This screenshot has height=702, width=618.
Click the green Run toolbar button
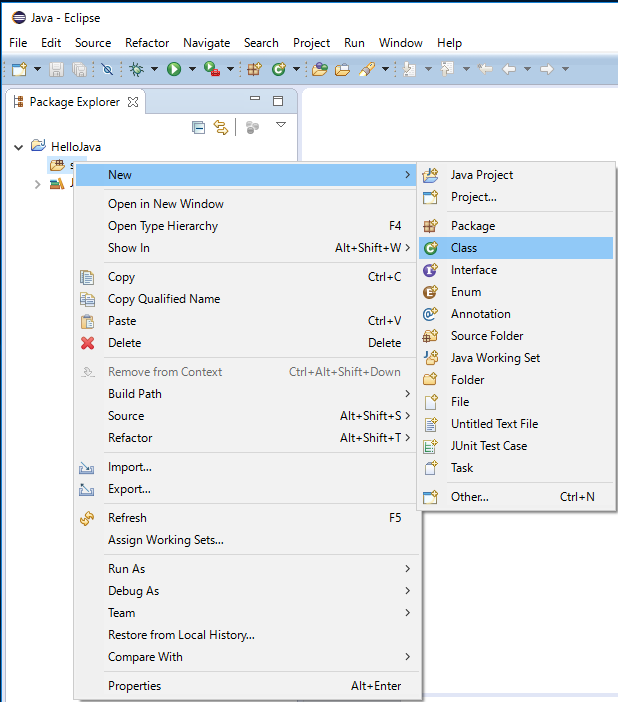tap(174, 69)
